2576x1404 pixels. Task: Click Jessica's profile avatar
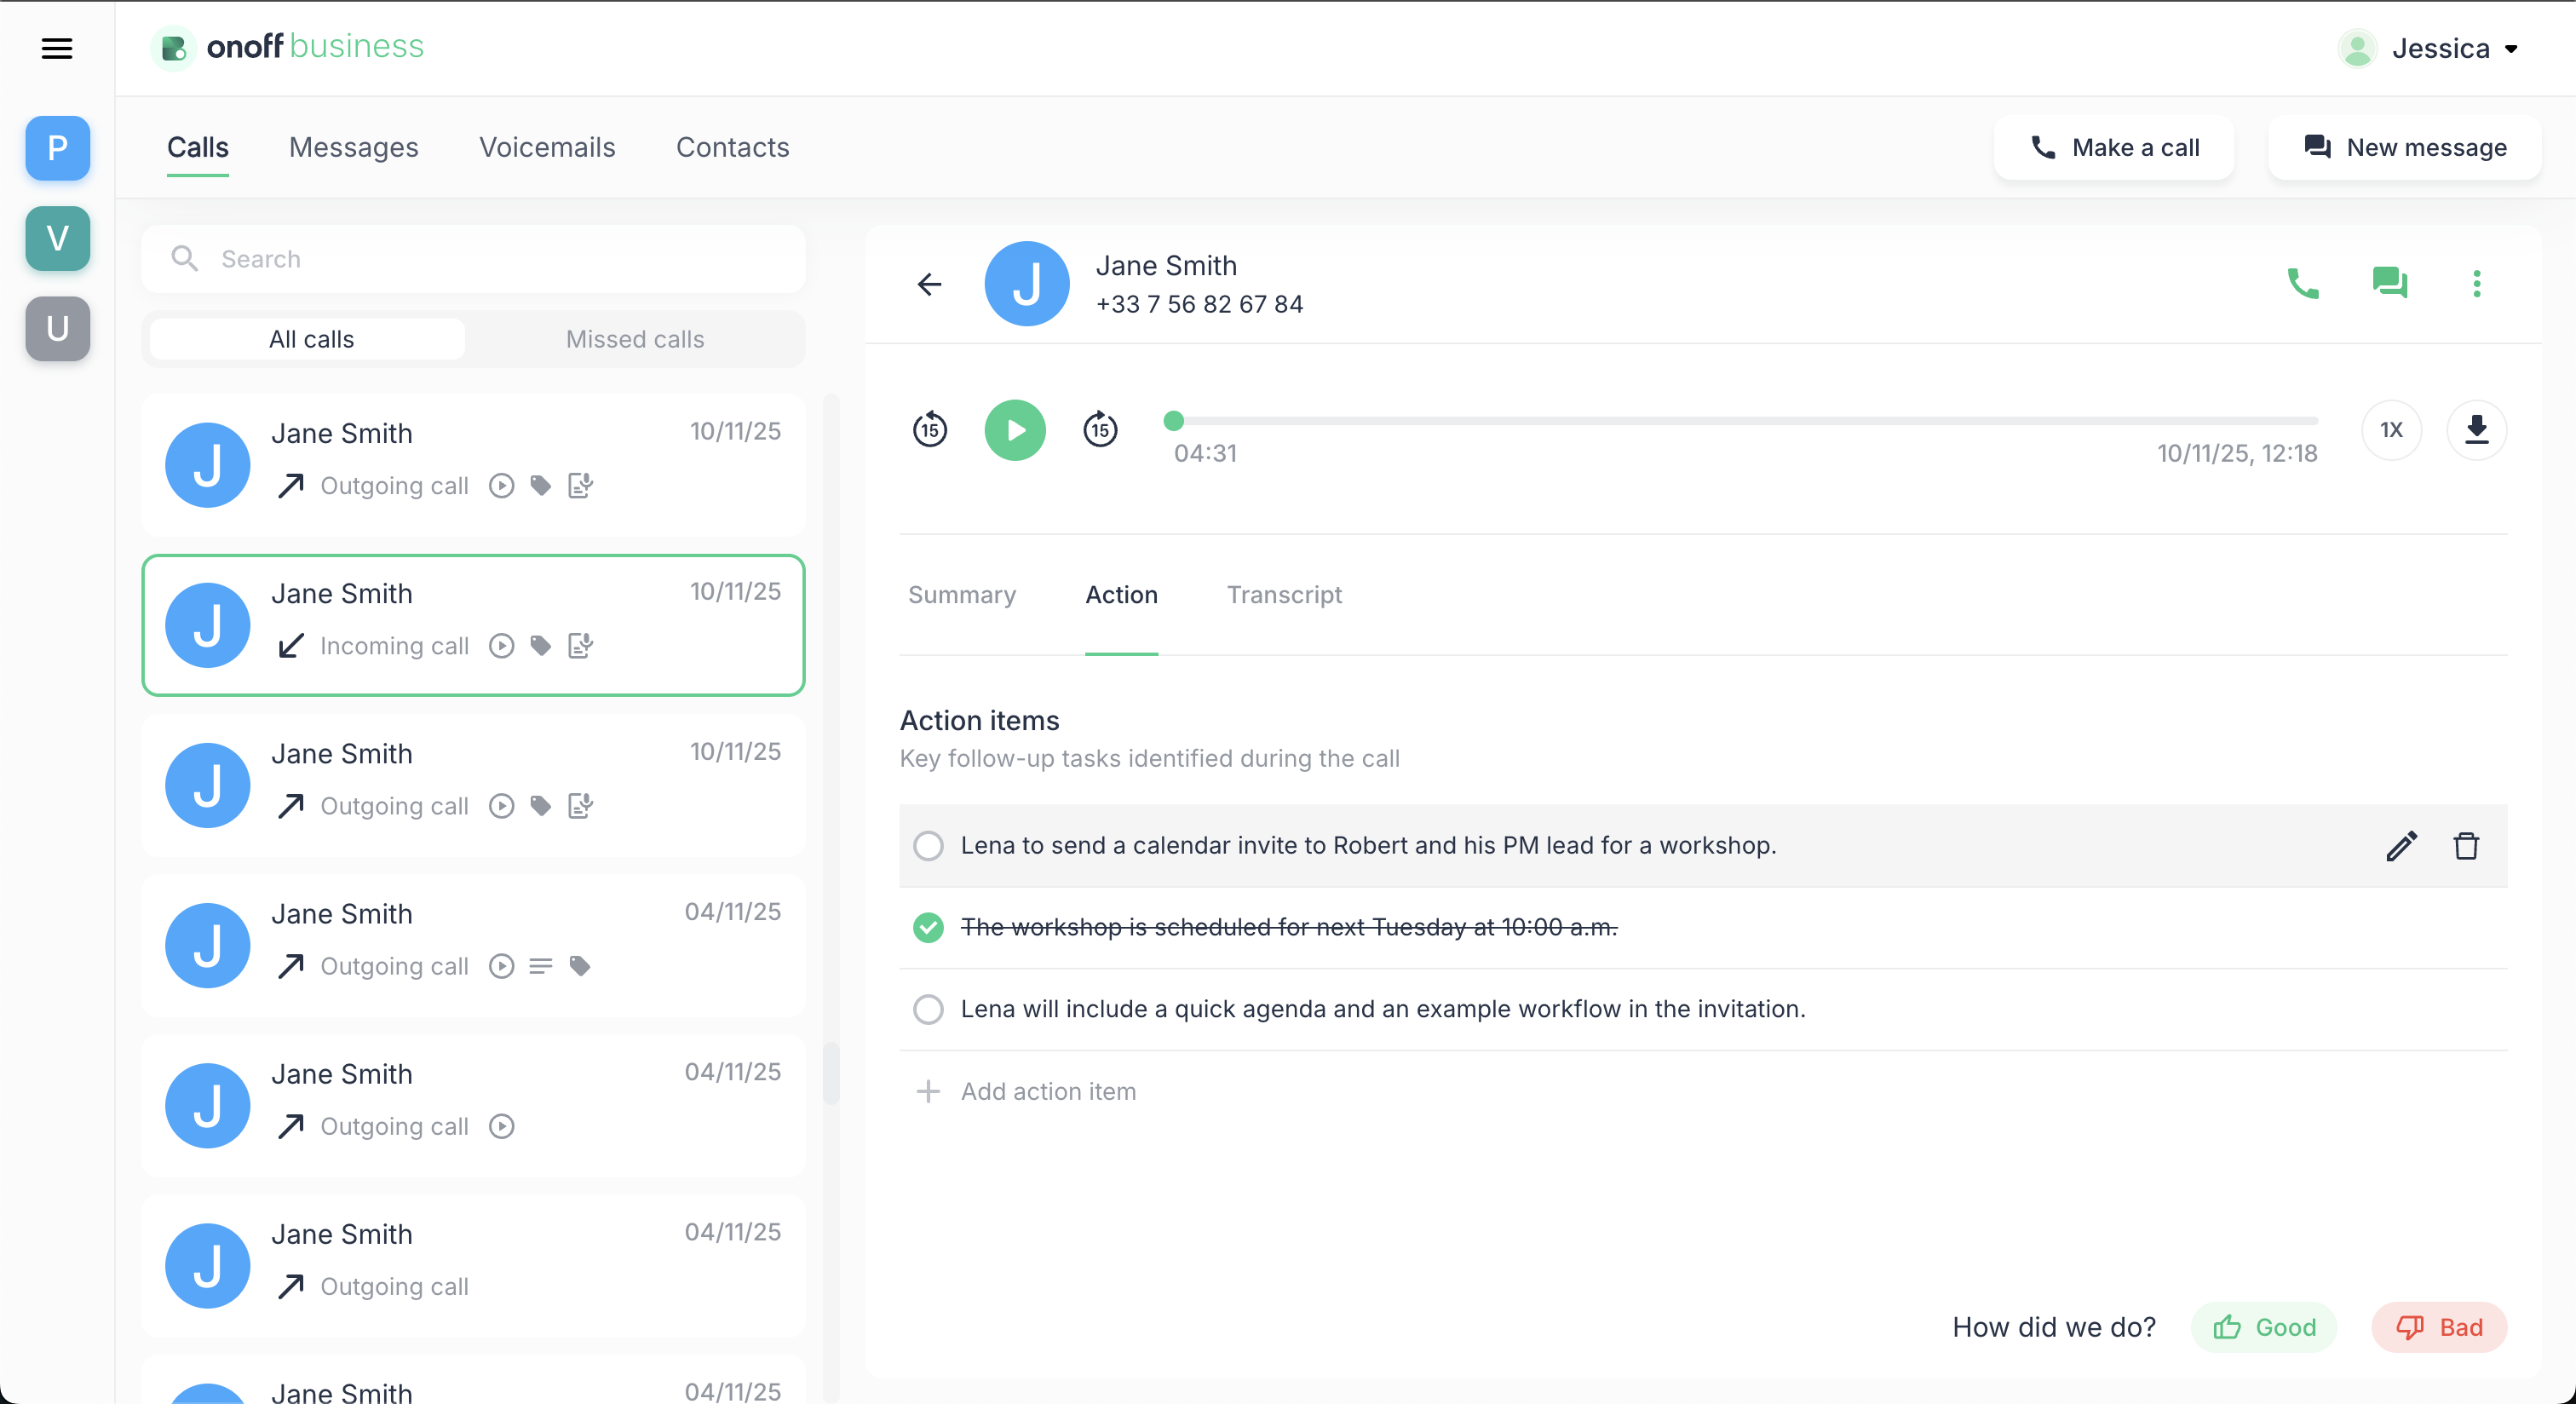[2357, 48]
